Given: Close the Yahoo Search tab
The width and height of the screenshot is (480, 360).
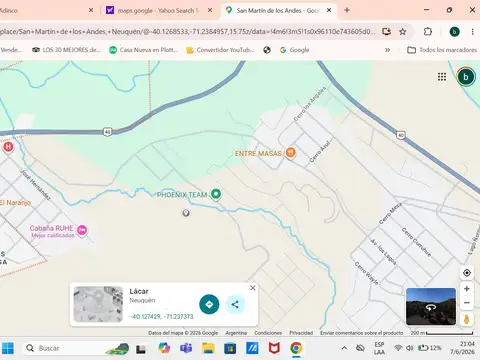Looking at the screenshot, I should [210, 10].
